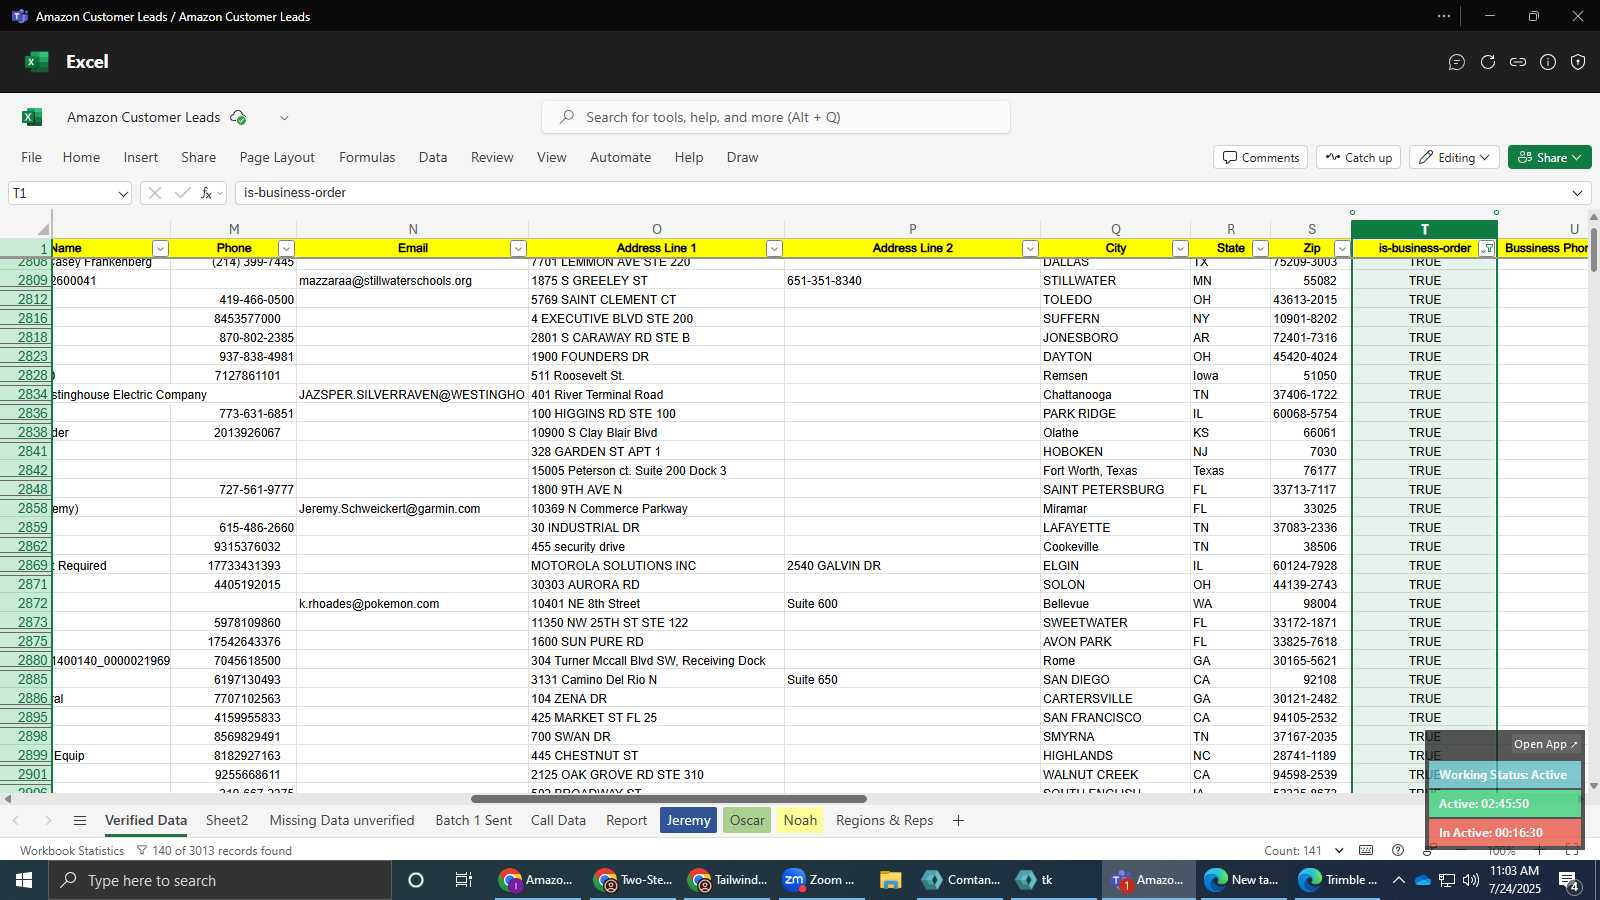Click the Select All corner triangle
Image resolution: width=1600 pixels, height=900 pixels.
coord(43,229)
